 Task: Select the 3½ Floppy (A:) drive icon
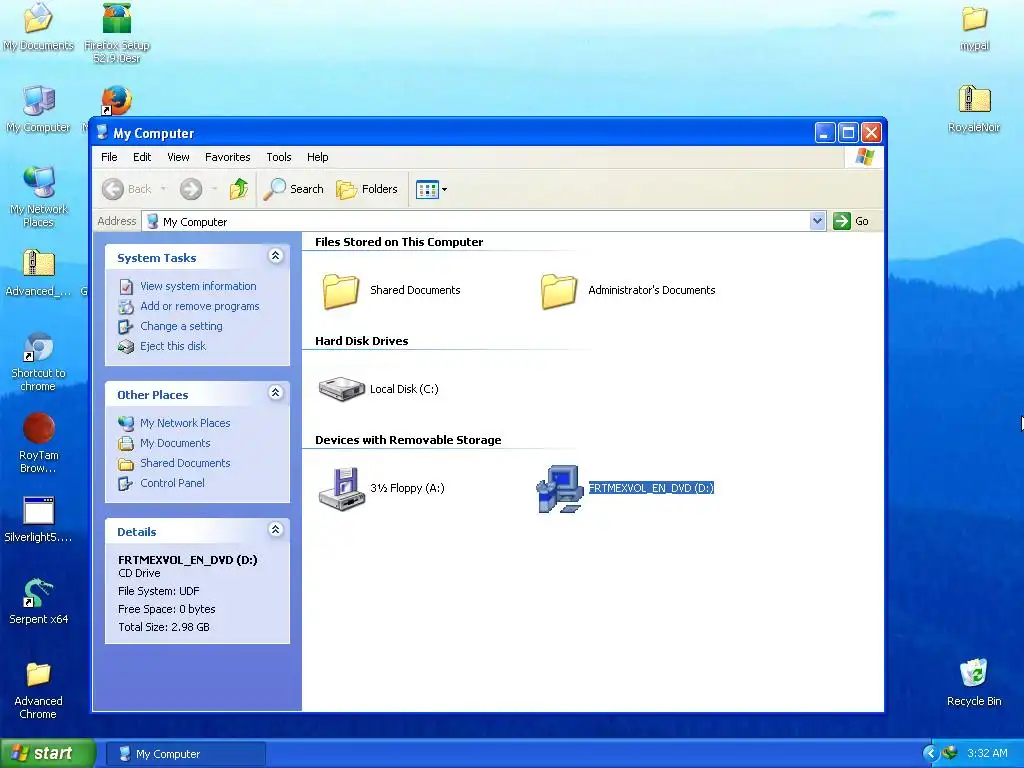[341, 488]
